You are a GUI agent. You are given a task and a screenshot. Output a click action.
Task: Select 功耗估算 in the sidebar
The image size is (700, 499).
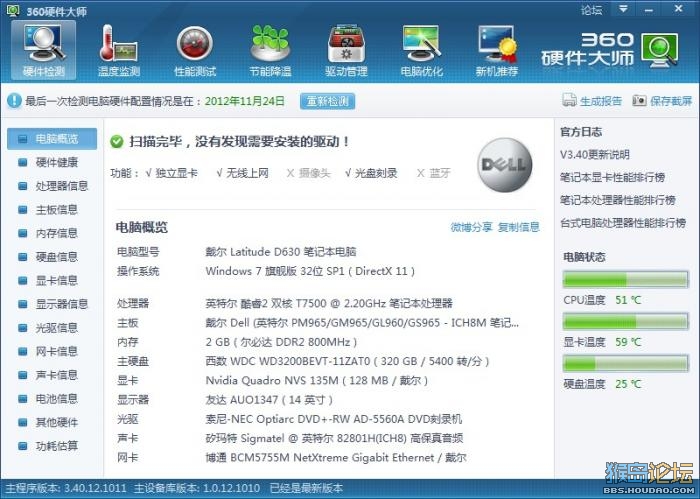(x=57, y=446)
